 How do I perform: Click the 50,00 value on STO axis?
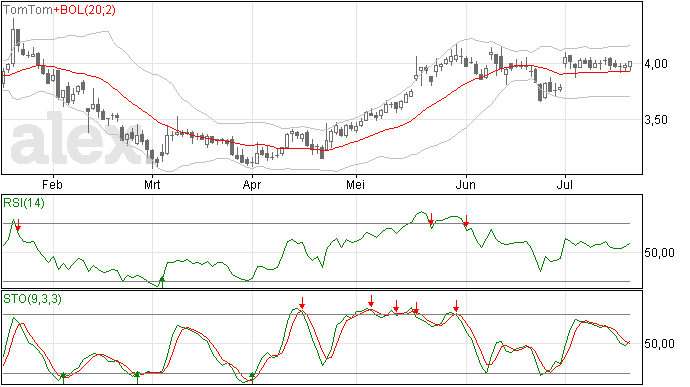pos(659,343)
